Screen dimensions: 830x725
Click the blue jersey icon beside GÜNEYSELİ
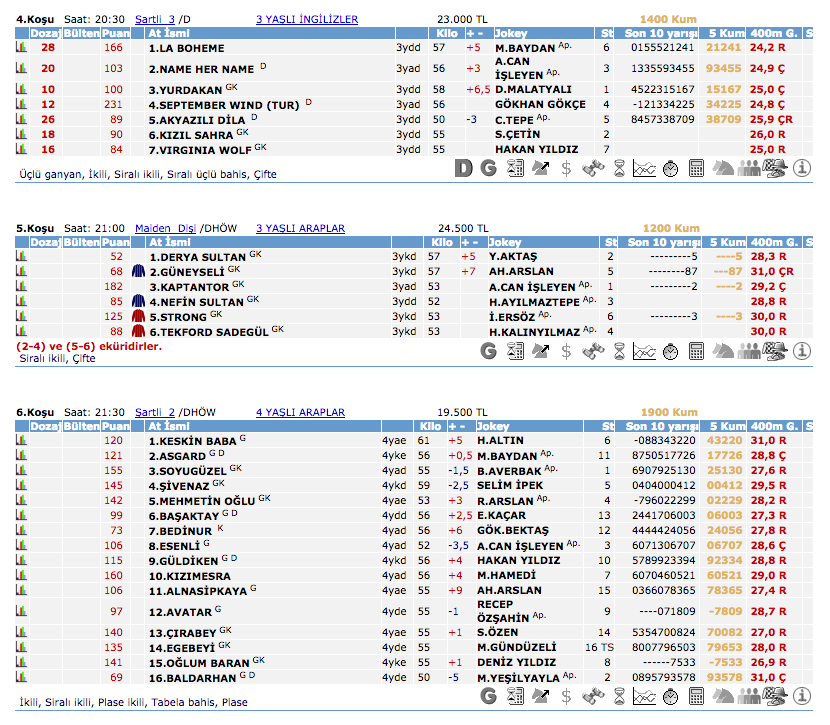coord(138,271)
